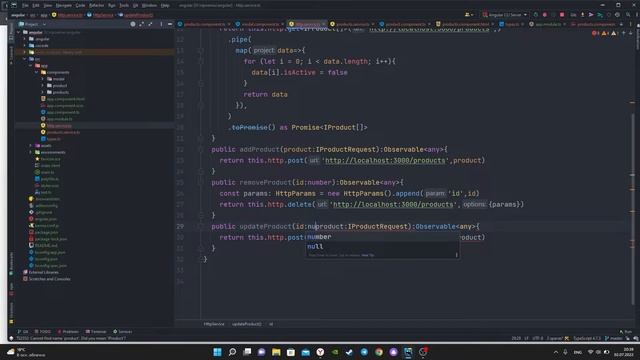Click HttpService breadcrumb at editor bottom
This screenshot has height=360, width=640.
point(214,324)
